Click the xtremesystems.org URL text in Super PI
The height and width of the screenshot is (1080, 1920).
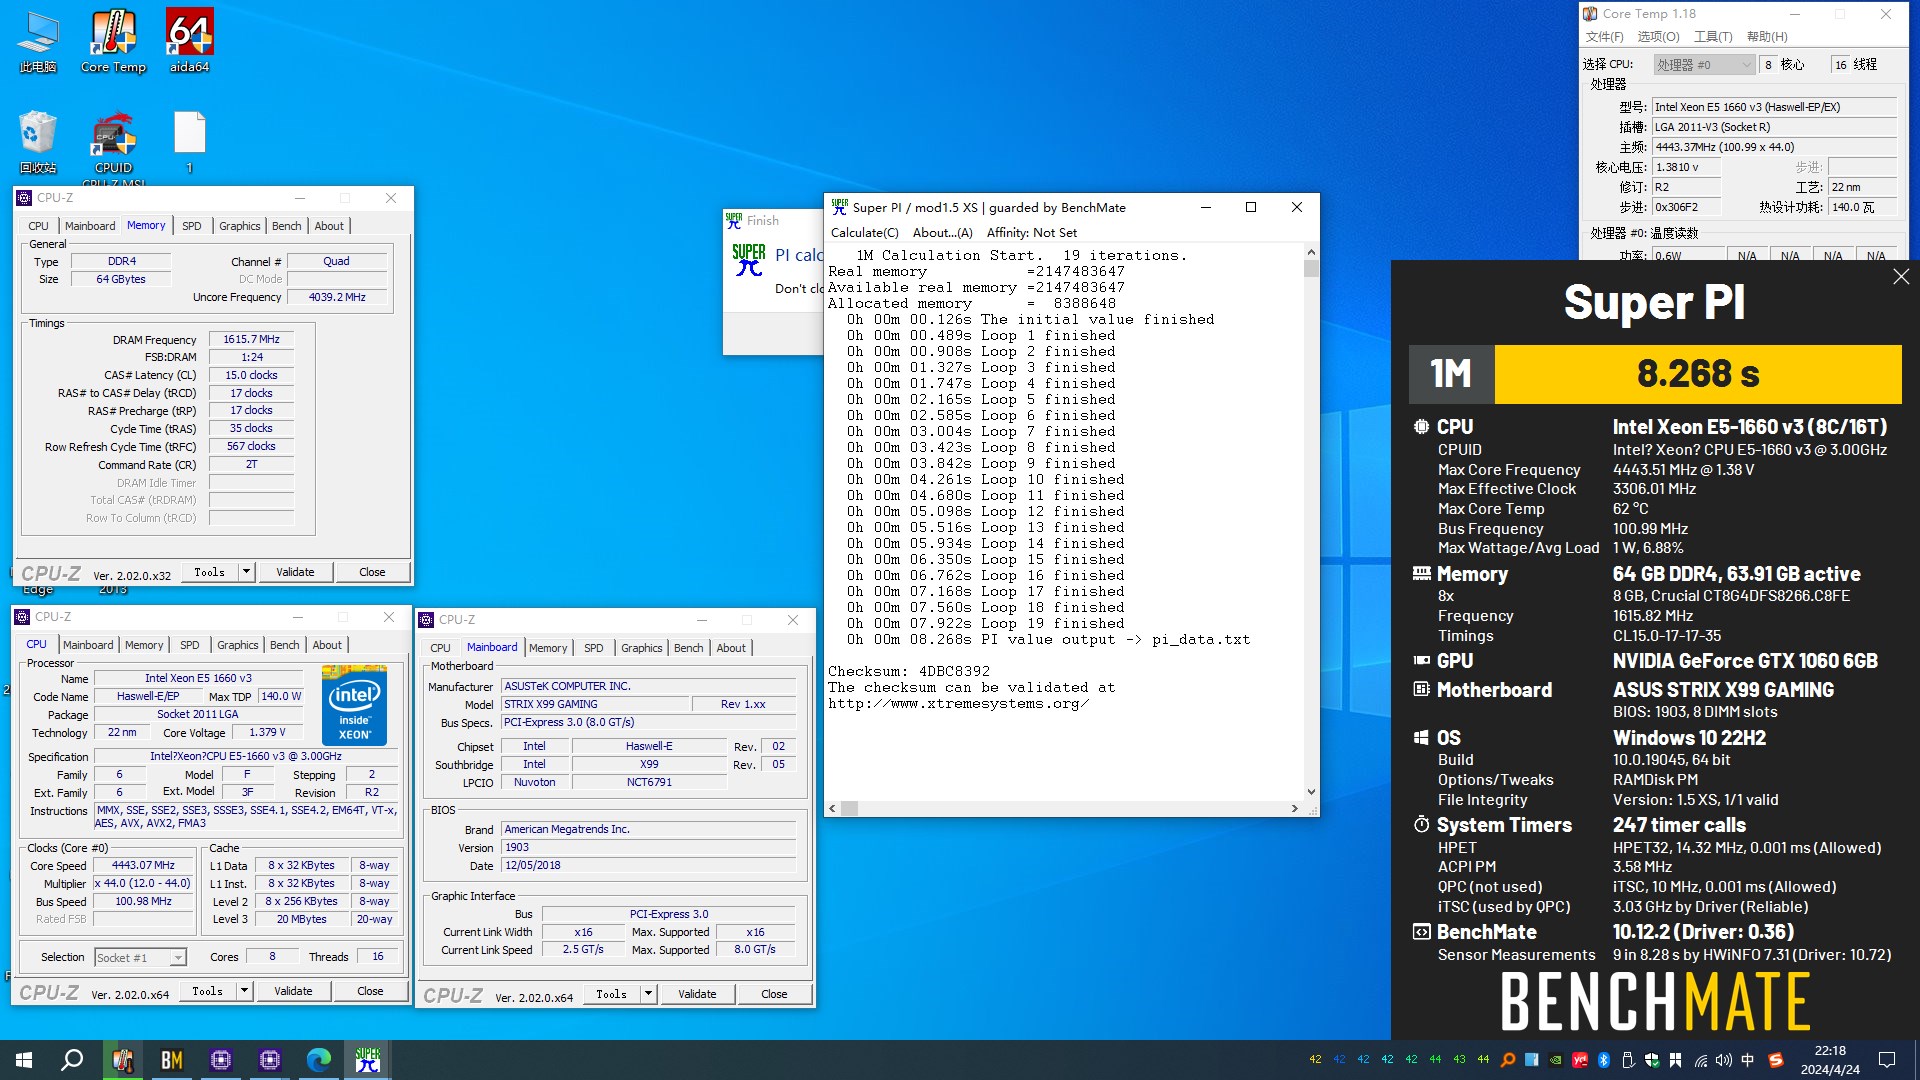point(958,703)
